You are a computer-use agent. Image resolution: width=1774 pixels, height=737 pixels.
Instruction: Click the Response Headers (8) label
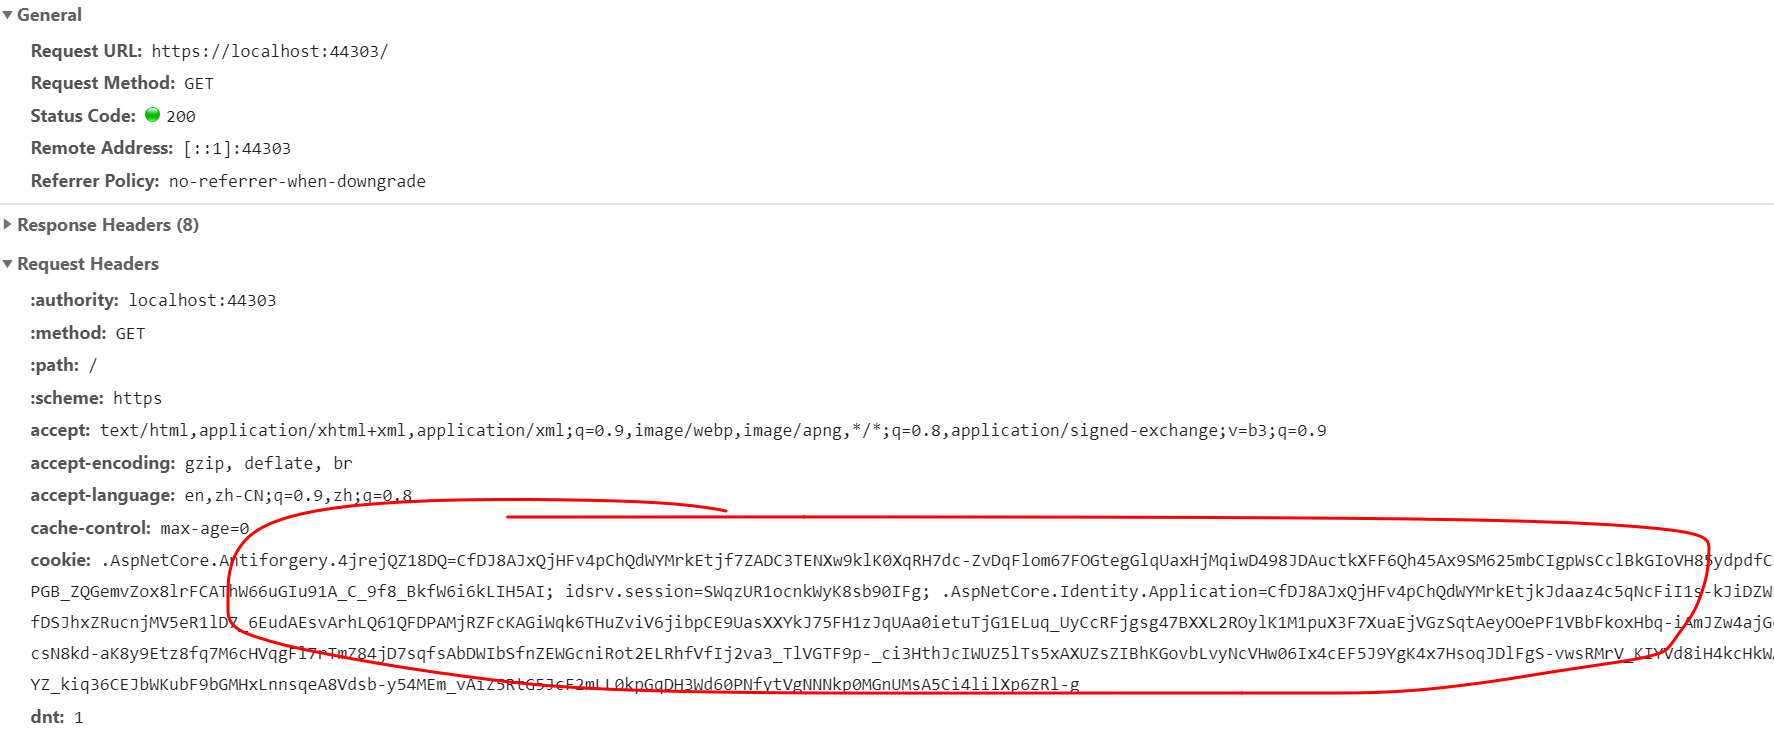point(106,224)
